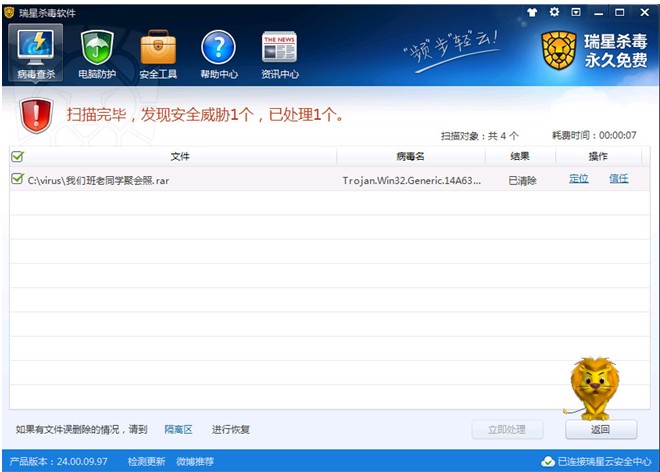Open the 病毒查杀 virus scan tab
The height and width of the screenshot is (472, 660).
[x=37, y=53]
